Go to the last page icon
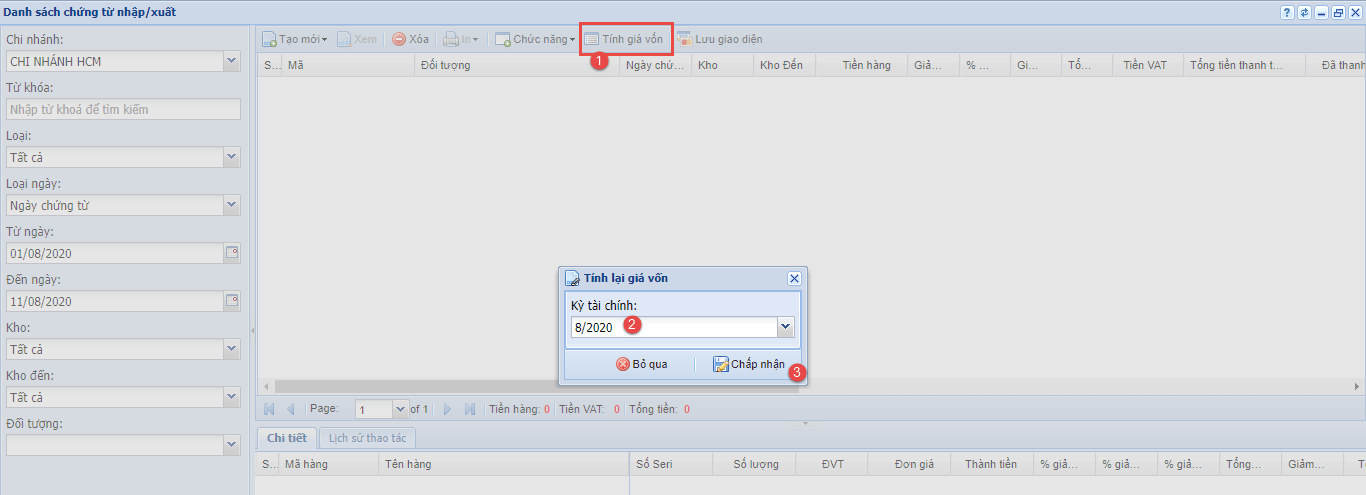The width and height of the screenshot is (1366, 495). click(470, 409)
